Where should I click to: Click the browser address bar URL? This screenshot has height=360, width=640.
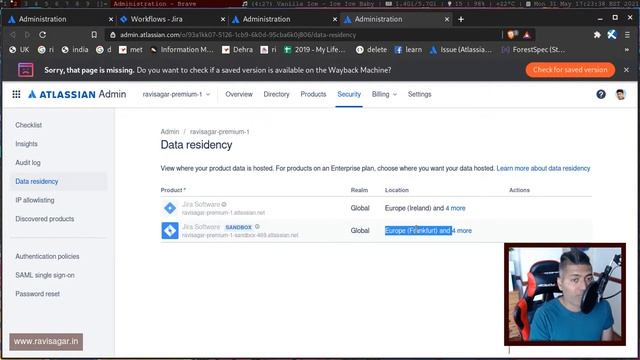coord(238,35)
